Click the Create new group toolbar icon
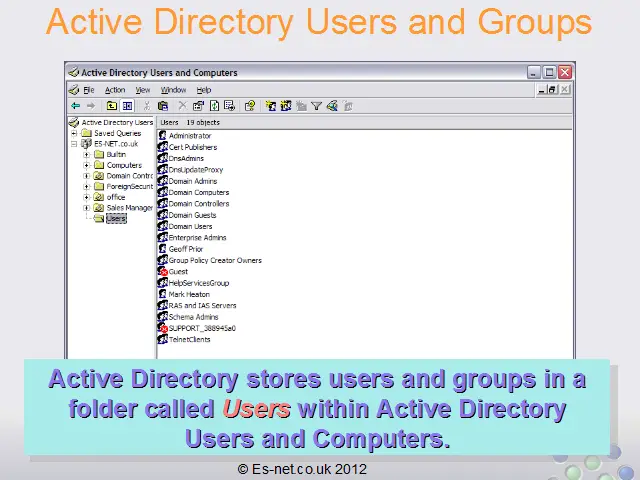This screenshot has height=480, width=640. click(x=286, y=106)
